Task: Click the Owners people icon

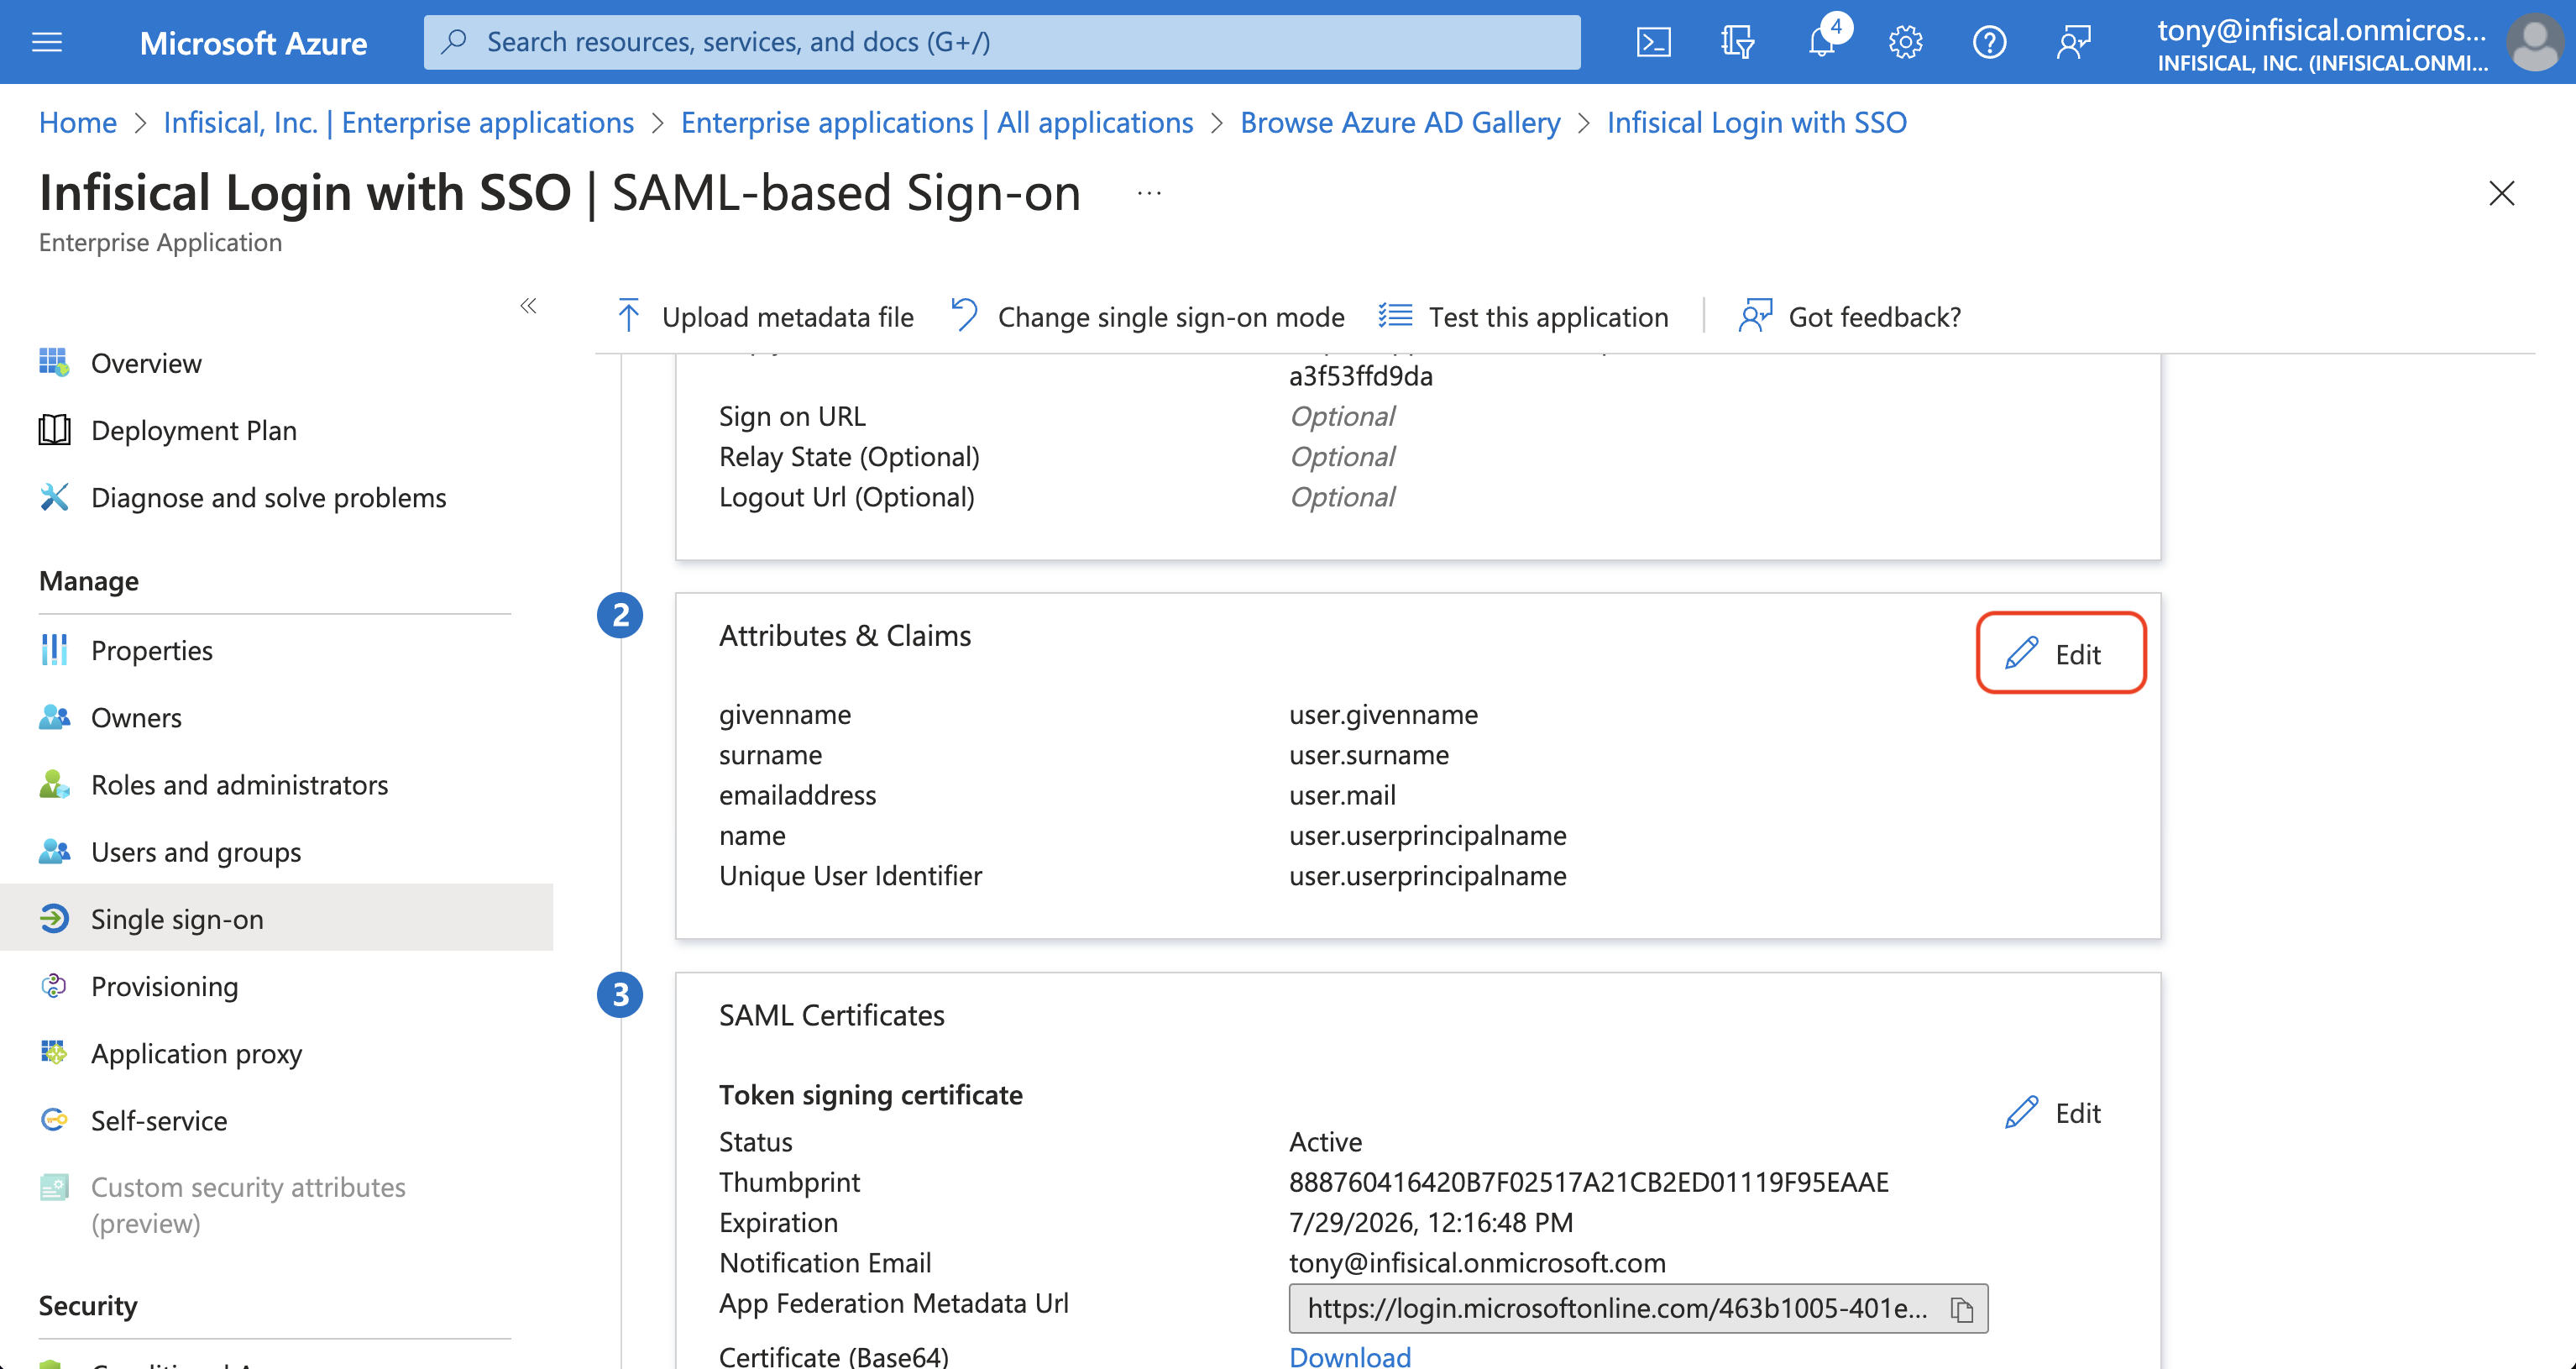Action: pyautogui.click(x=54, y=716)
